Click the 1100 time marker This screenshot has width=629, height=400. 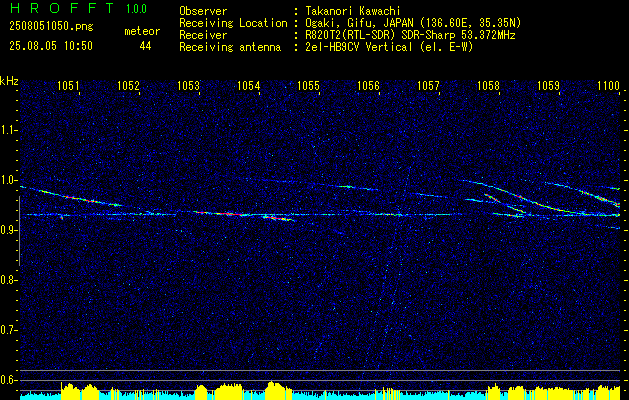[x=609, y=85]
